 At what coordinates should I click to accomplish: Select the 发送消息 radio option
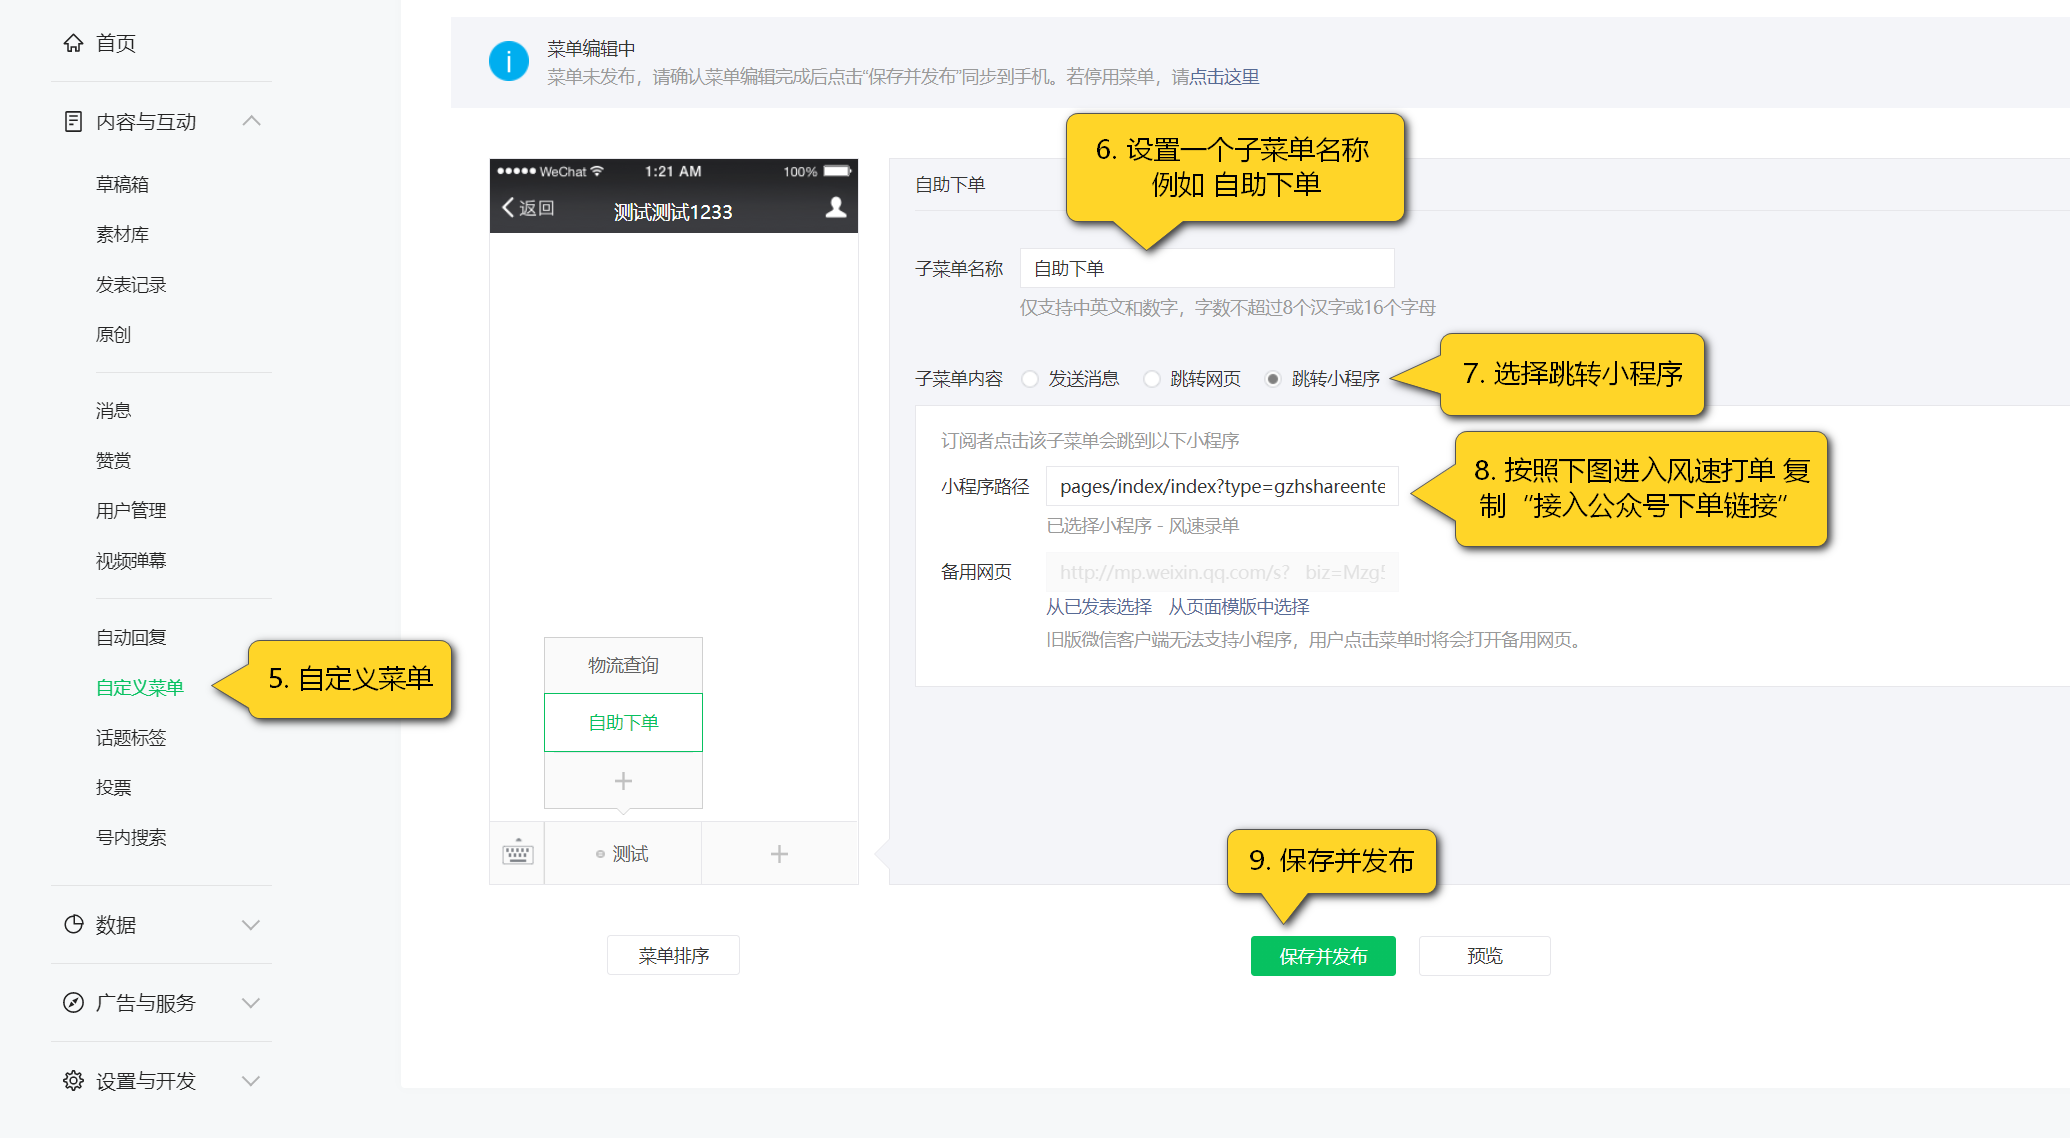[x=1030, y=379]
